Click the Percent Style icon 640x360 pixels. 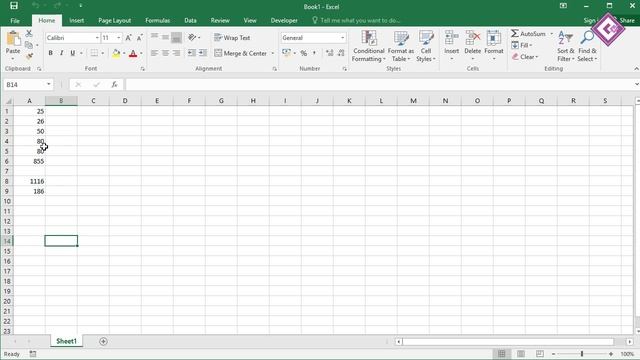[304, 53]
